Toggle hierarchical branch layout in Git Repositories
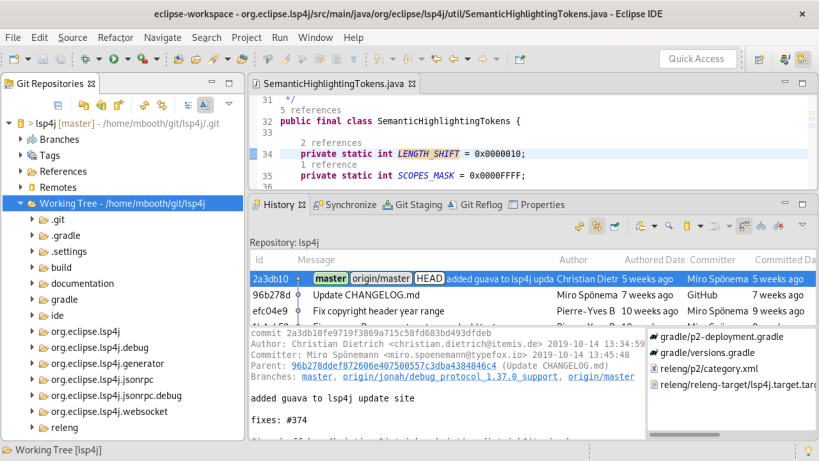 coord(187,104)
